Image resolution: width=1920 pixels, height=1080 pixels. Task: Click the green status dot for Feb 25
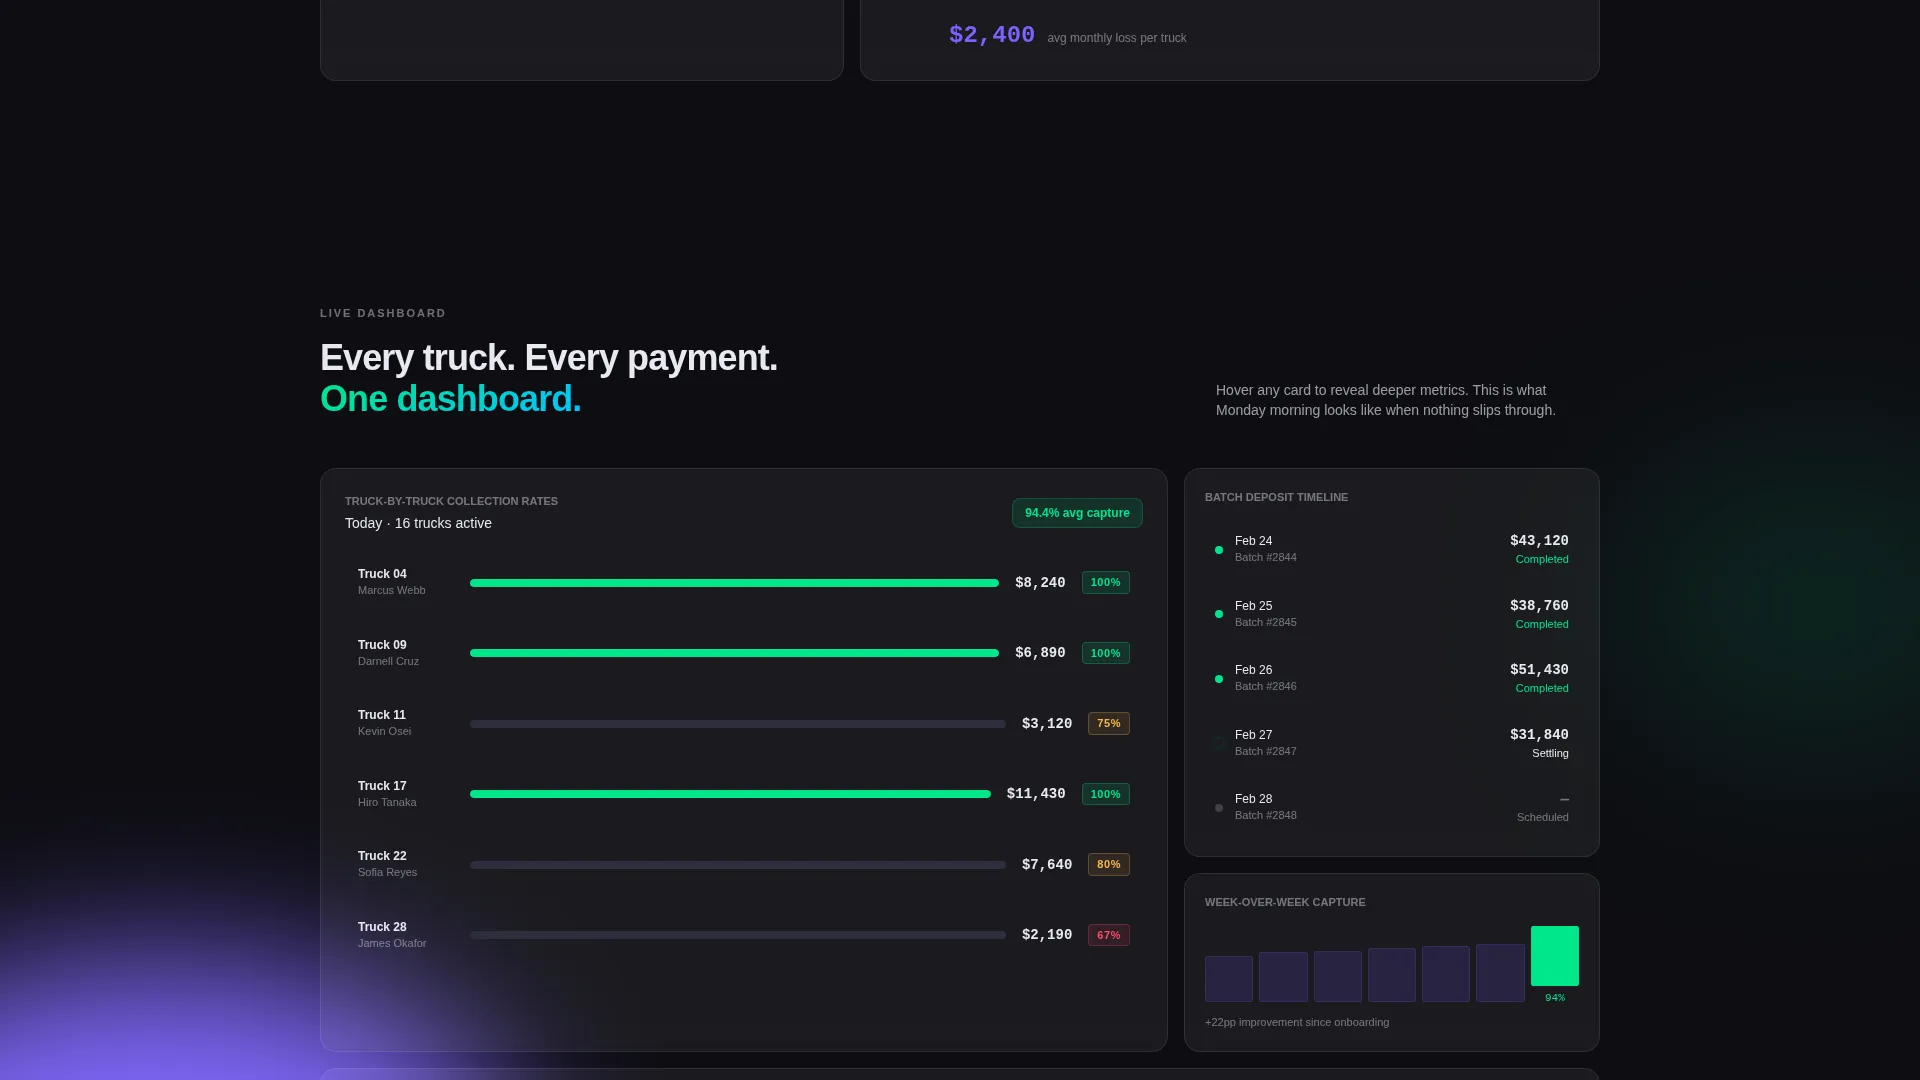point(1219,614)
